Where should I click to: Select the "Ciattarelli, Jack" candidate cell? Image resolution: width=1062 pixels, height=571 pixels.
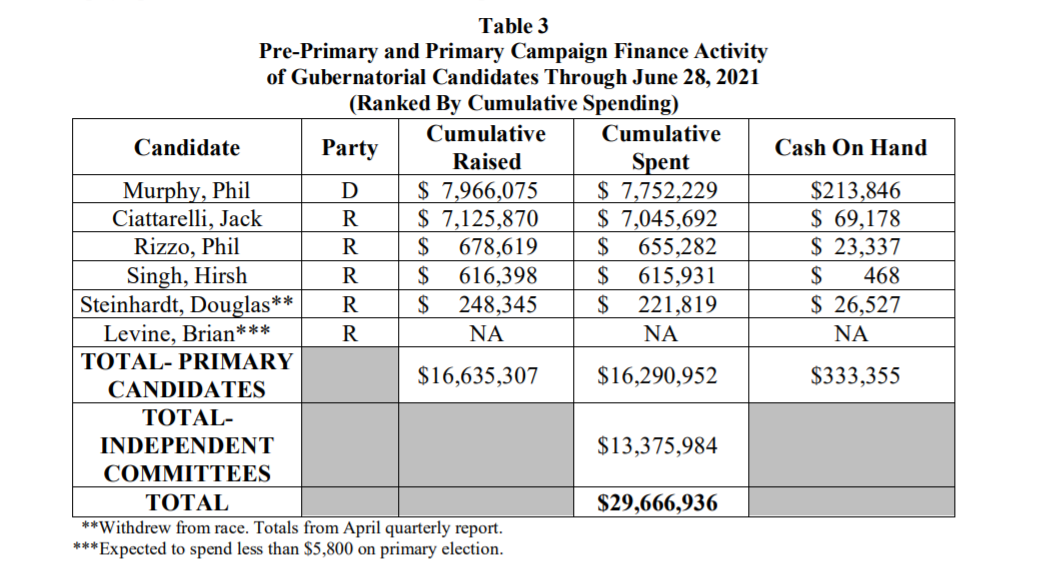187,219
